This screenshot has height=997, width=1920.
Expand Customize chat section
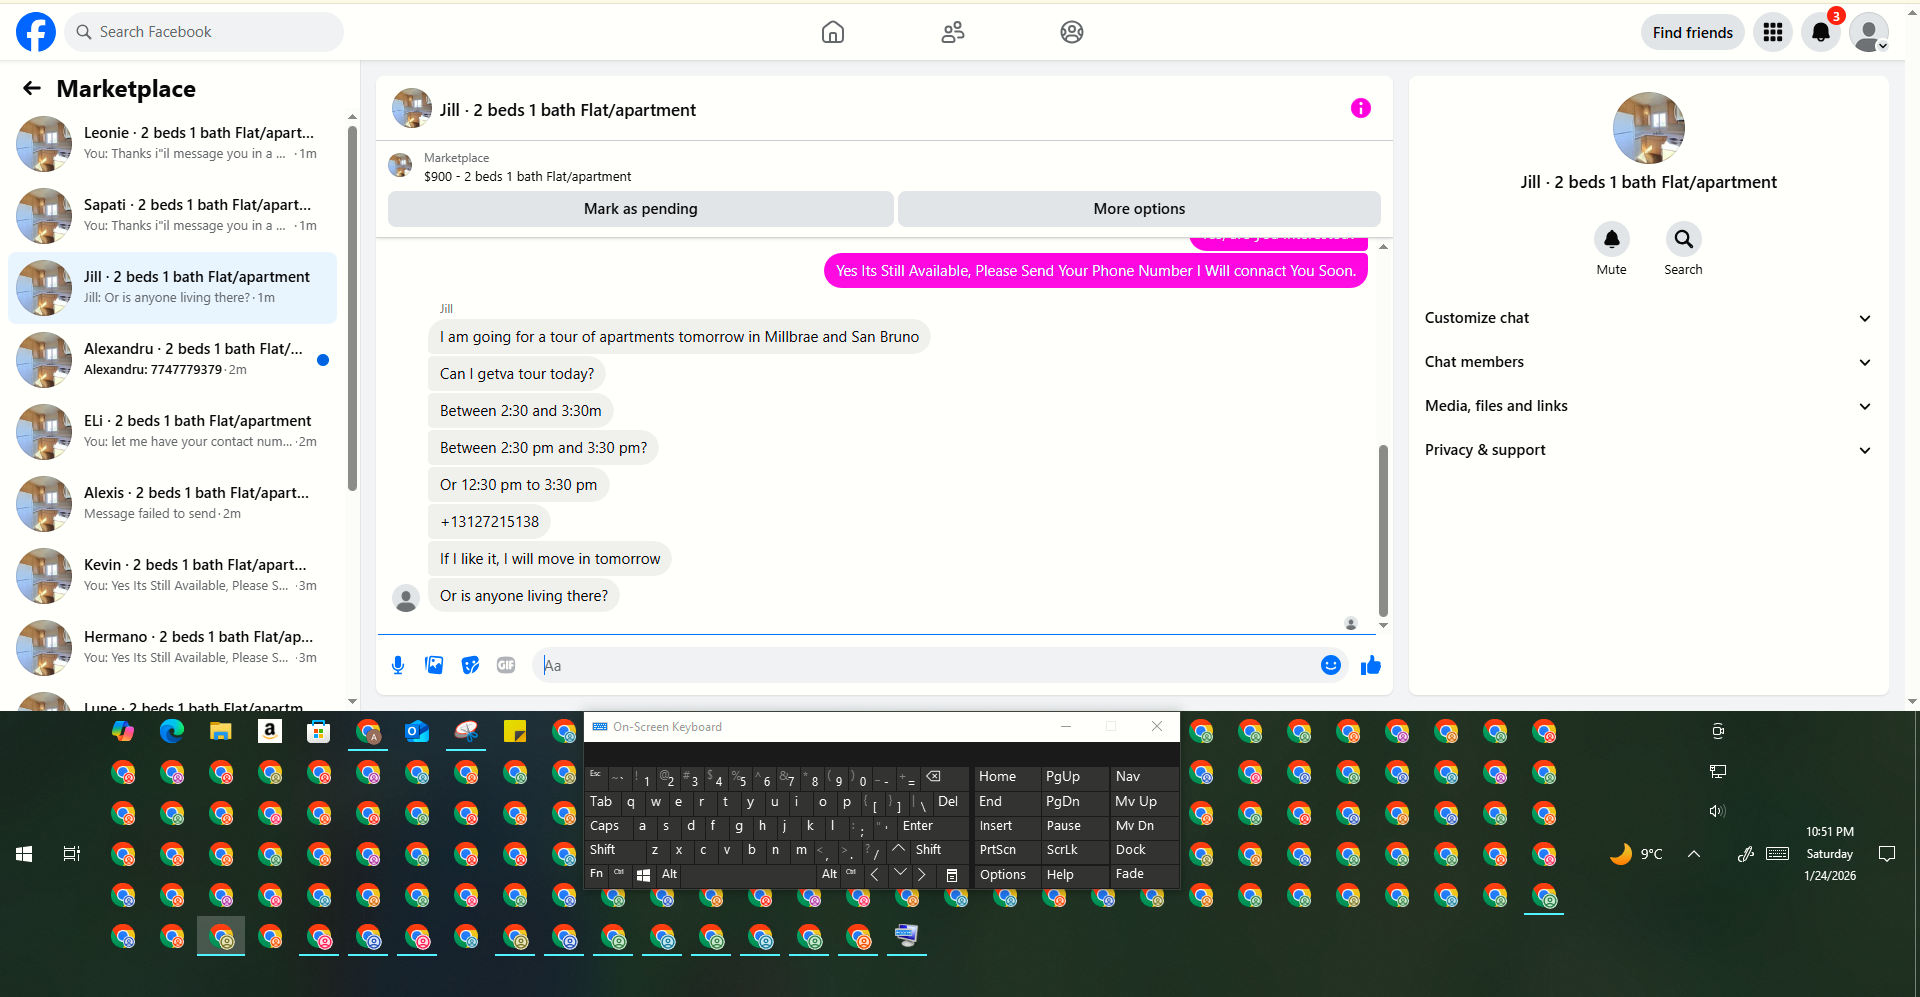click(x=1648, y=318)
